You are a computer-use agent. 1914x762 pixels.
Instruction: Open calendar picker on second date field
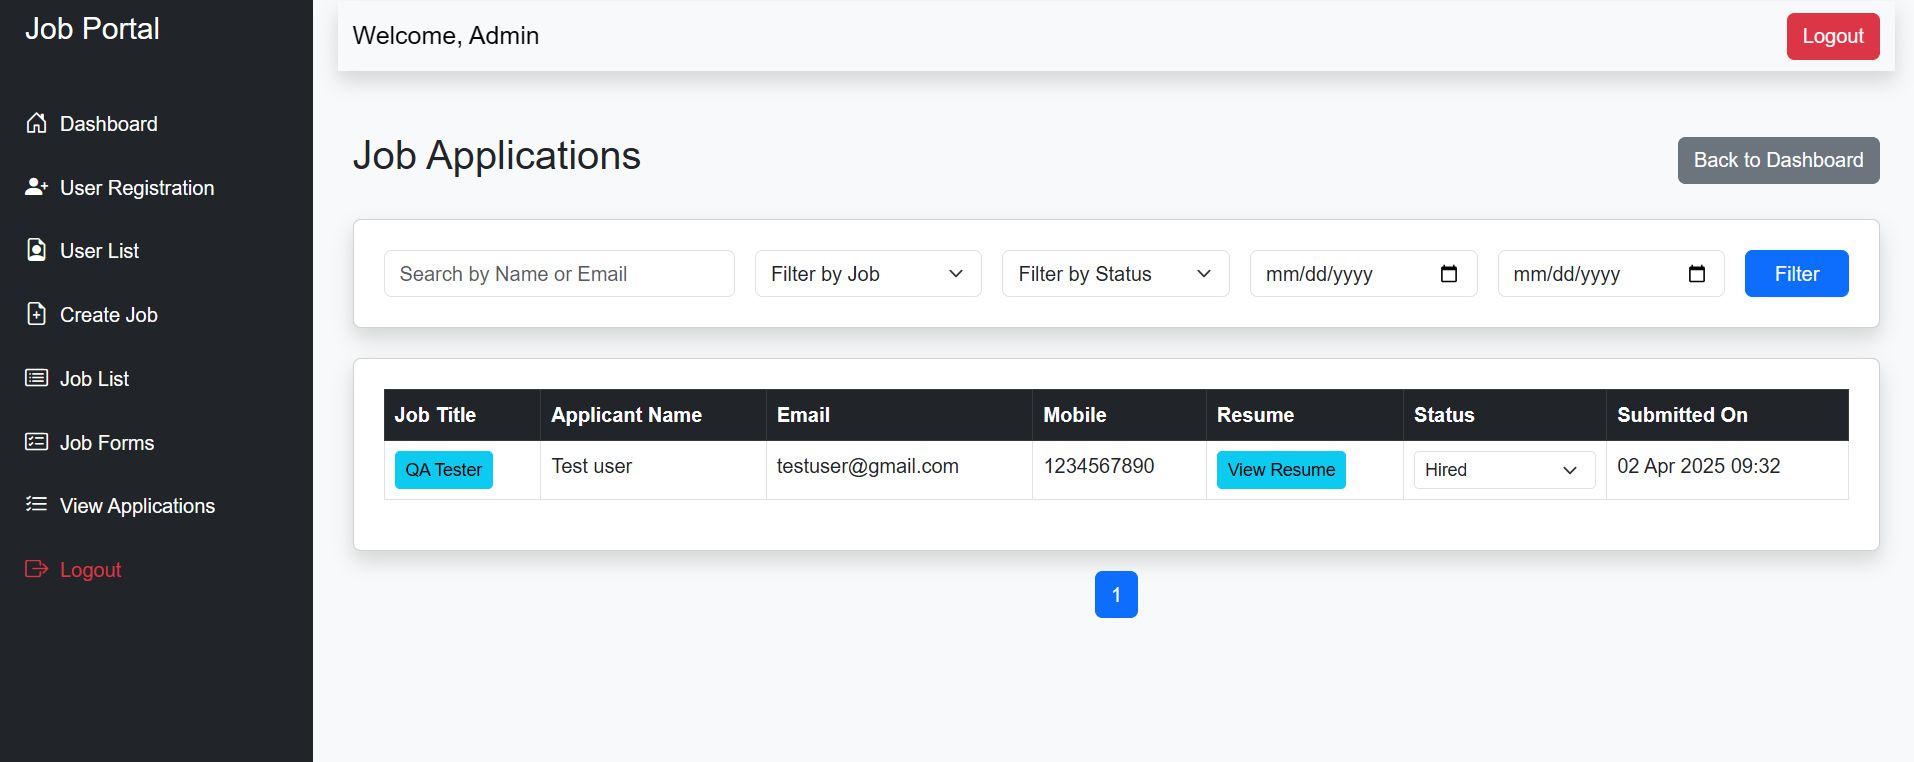pos(1696,274)
